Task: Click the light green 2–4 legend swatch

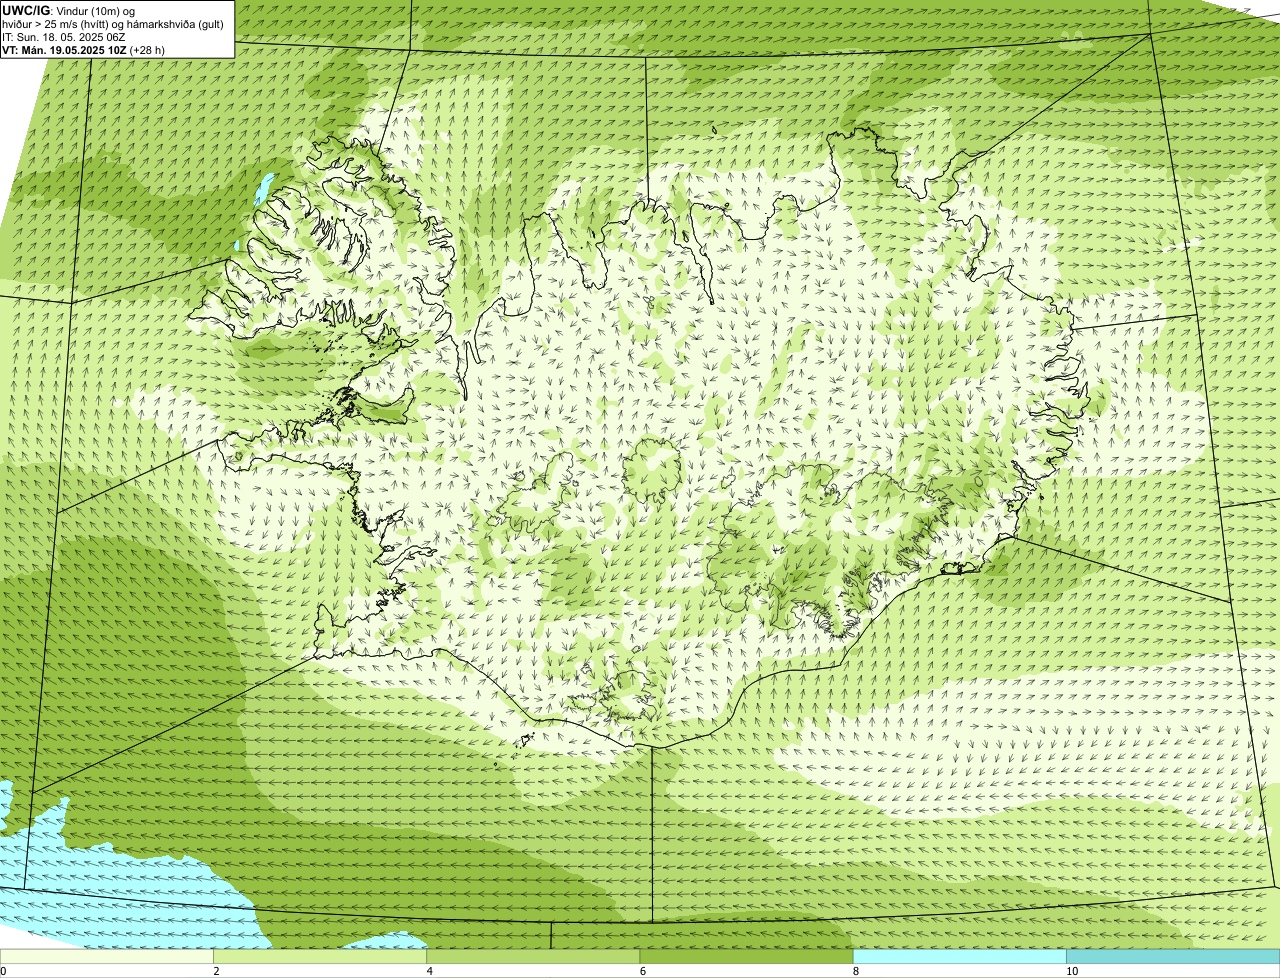Action: coord(320,956)
